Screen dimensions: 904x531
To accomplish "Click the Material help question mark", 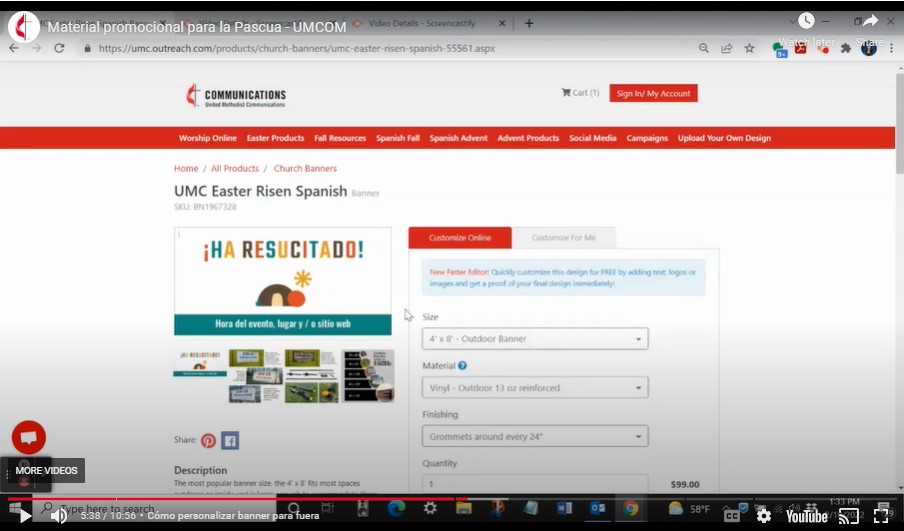I will (462, 366).
